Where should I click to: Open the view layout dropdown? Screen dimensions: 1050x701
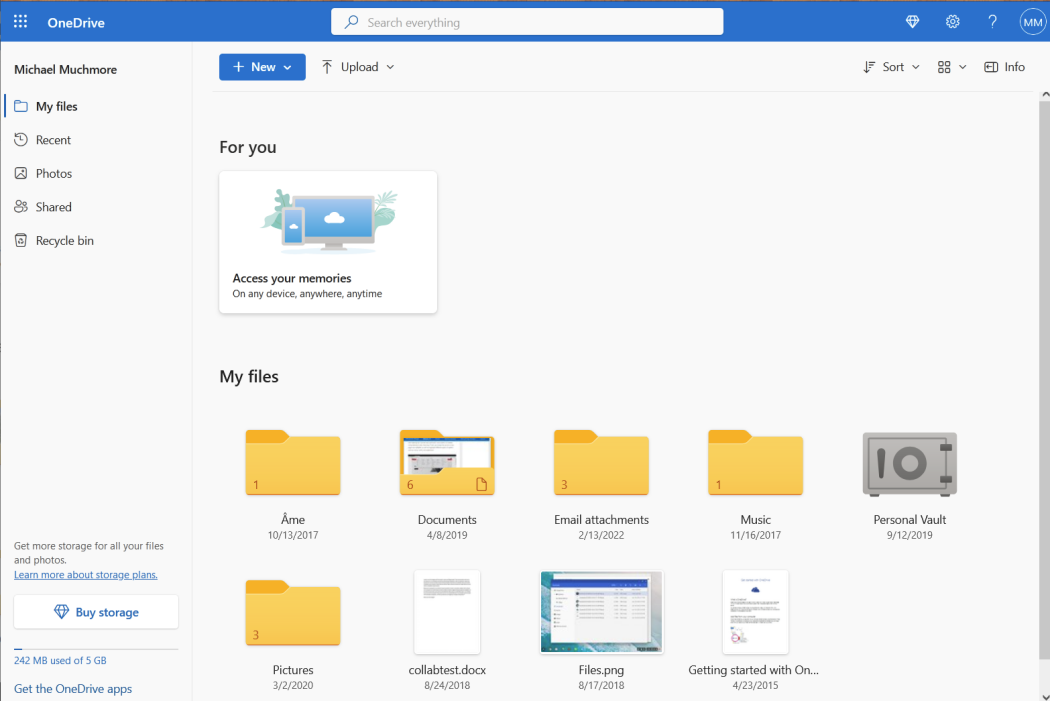point(948,66)
